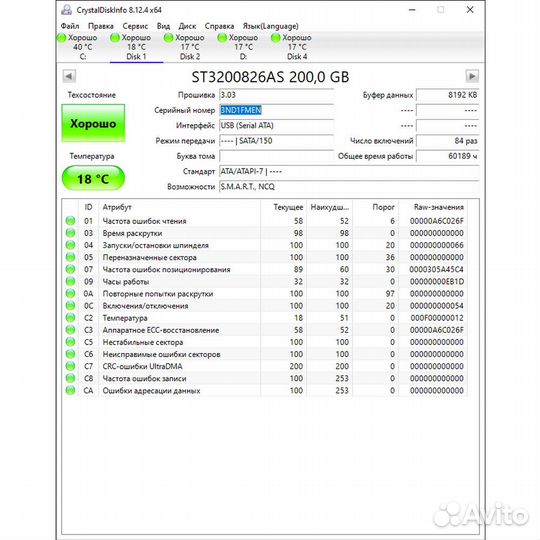
Task: Click status icon of attribute C3 Аппаратное ECC-восстановление
Action: click(x=71, y=330)
